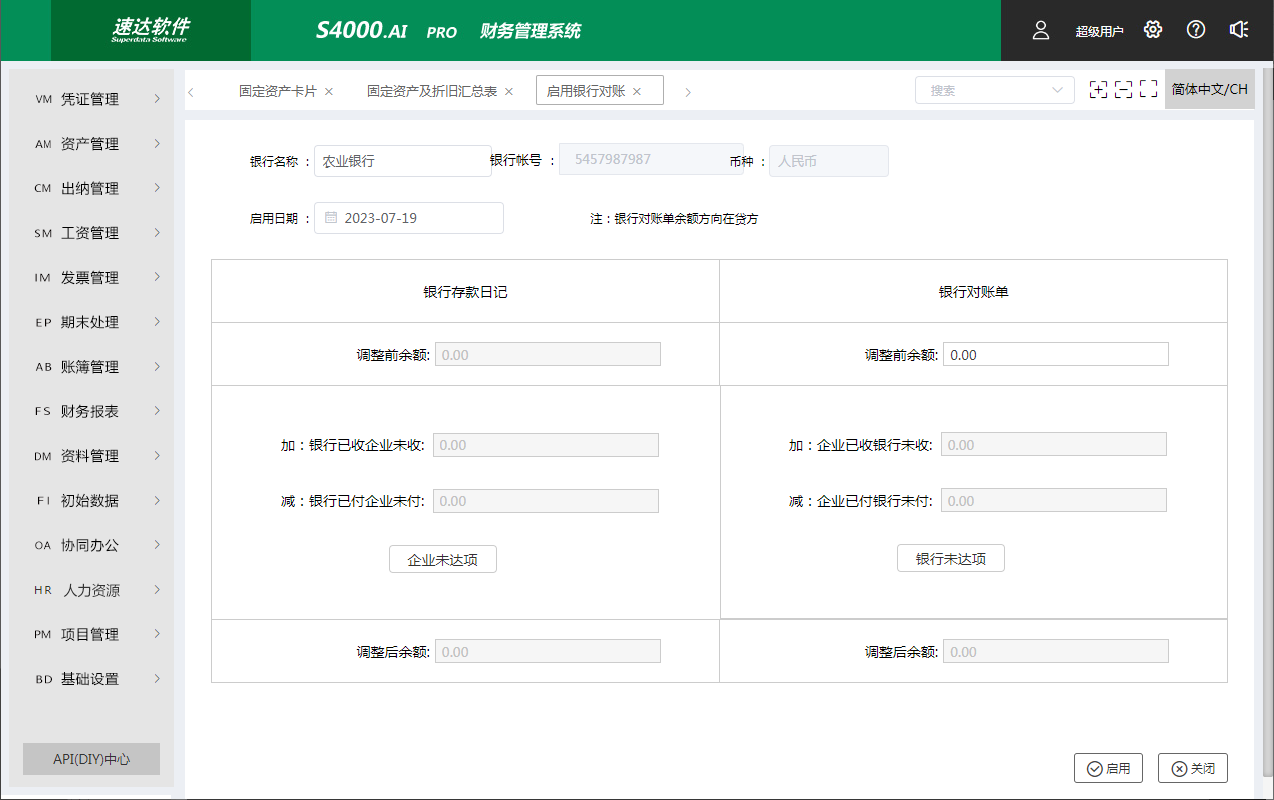
Task: Switch to the 固定资产及折旧汇总表 tab
Action: point(432,91)
